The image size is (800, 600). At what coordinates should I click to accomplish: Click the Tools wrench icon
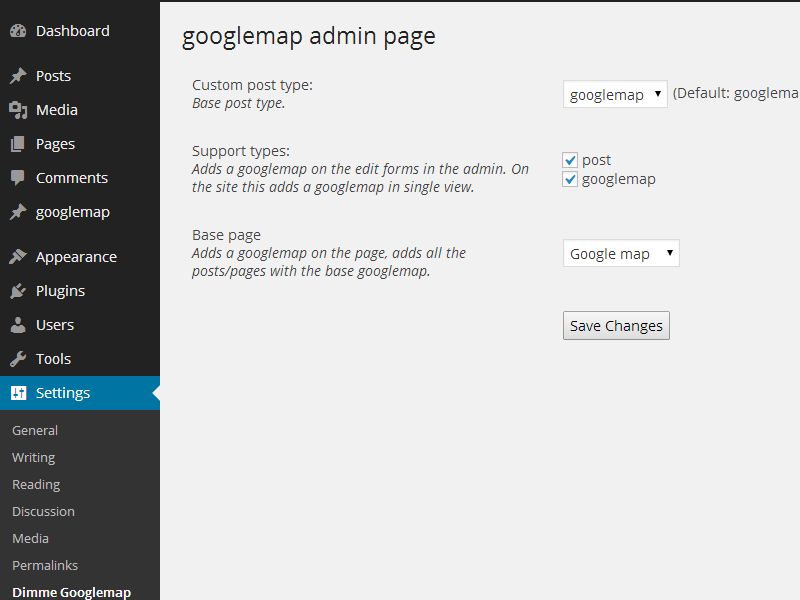pyautogui.click(x=18, y=359)
